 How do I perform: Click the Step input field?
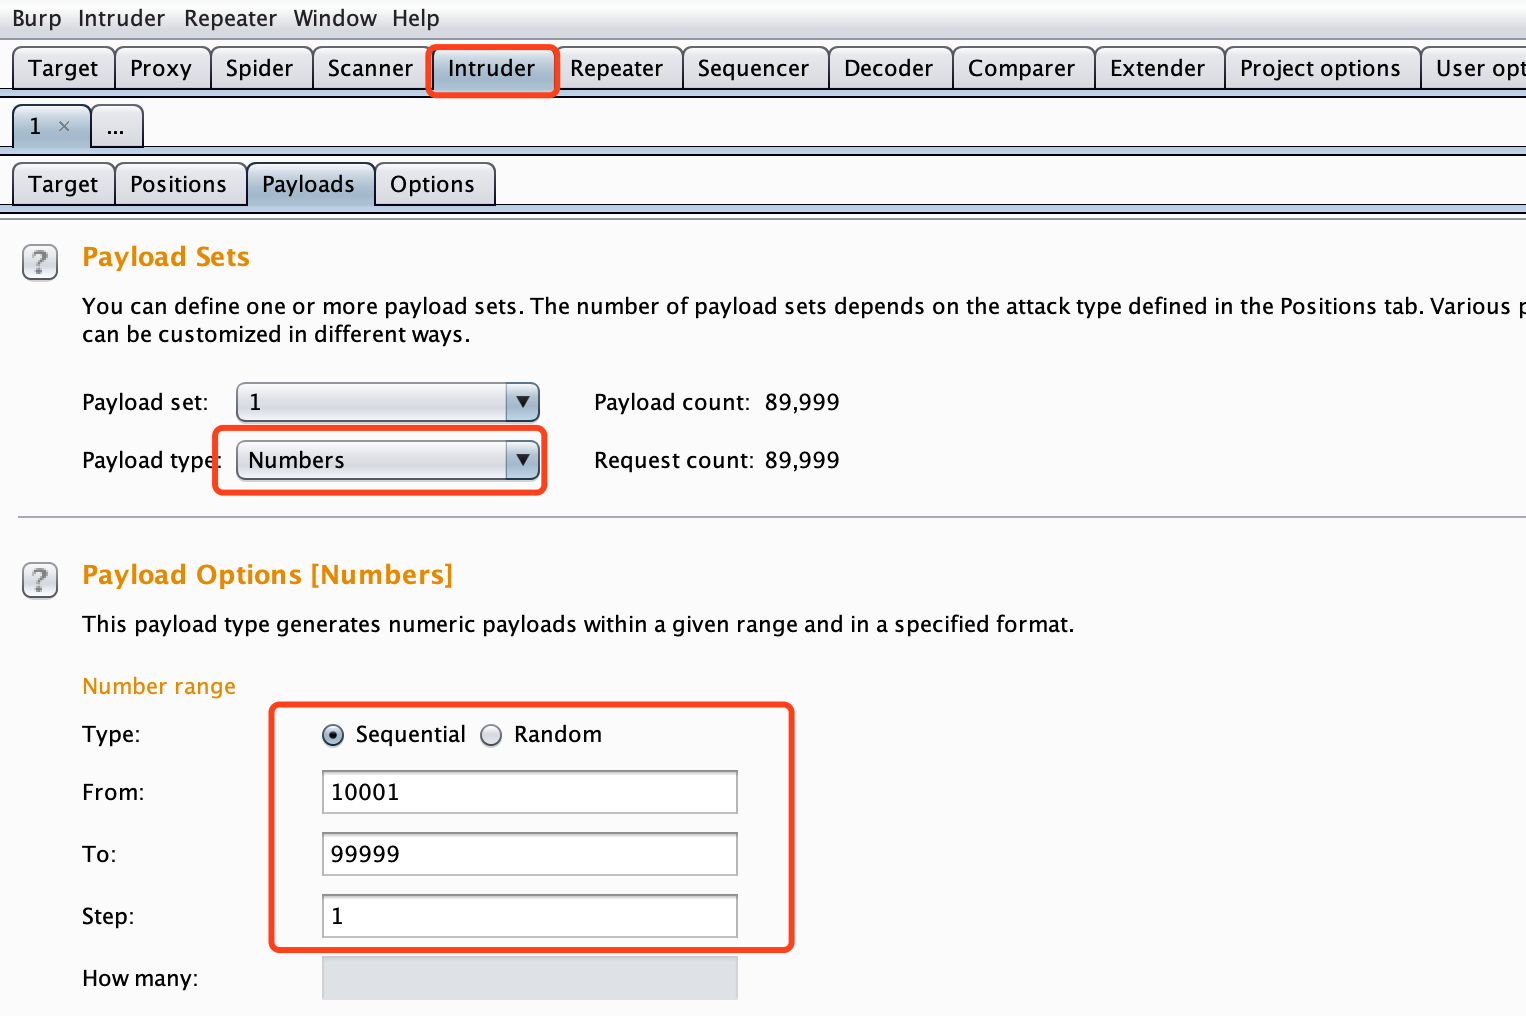(x=530, y=916)
